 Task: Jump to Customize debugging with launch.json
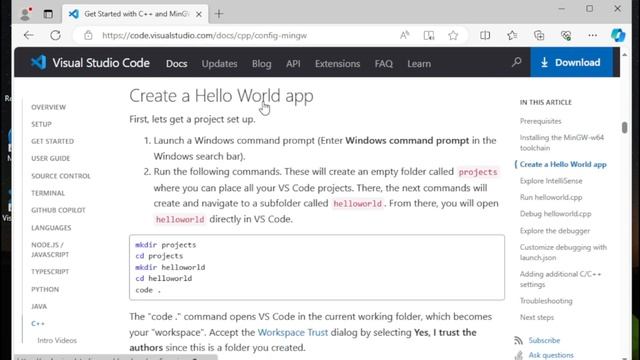click(x=563, y=252)
